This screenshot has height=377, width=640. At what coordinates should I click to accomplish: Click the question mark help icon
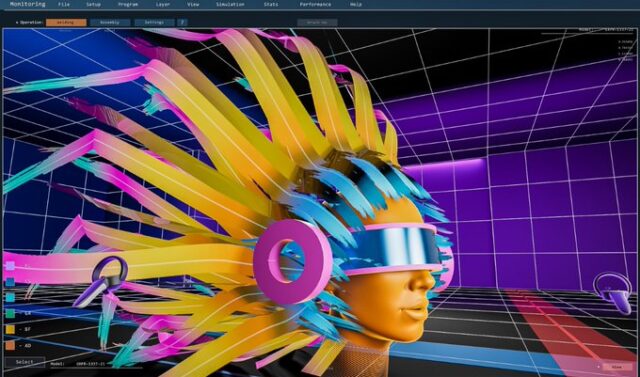tap(182, 22)
